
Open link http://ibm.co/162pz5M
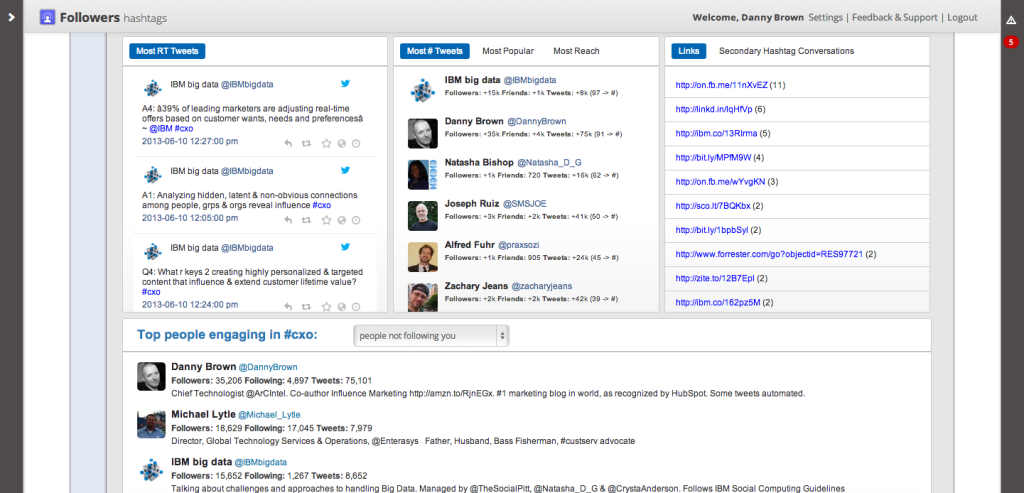718,302
